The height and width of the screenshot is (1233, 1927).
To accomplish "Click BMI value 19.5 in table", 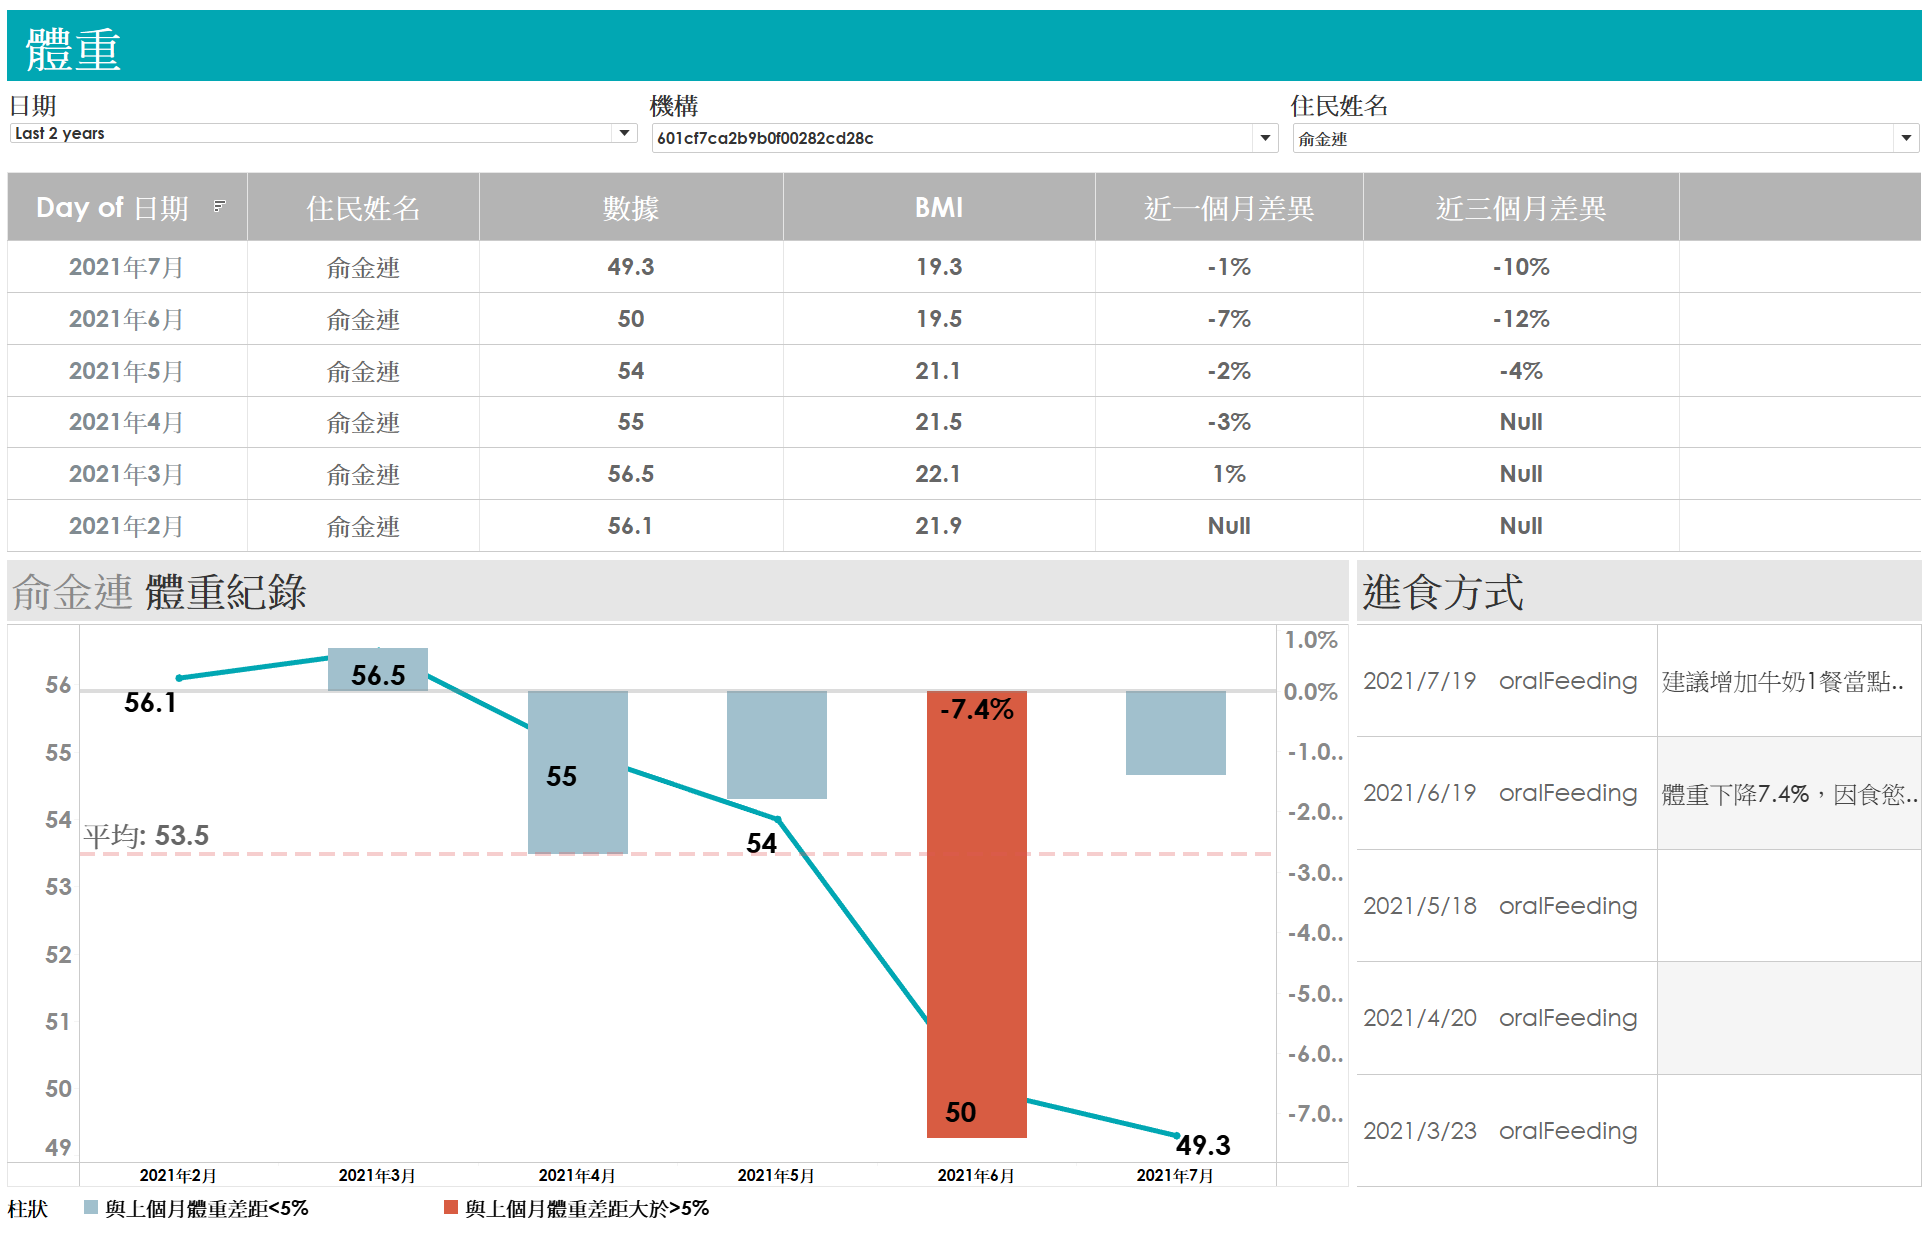I will click(939, 319).
